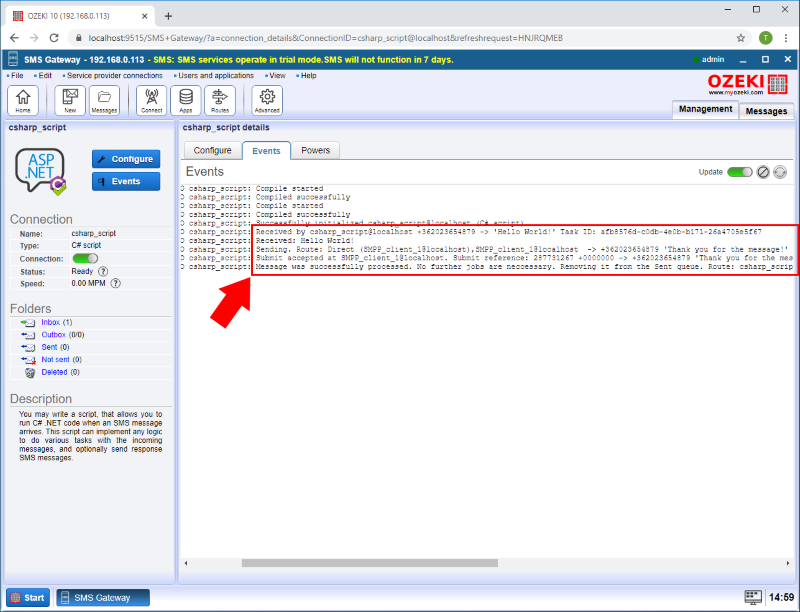Click the Inbox folder envelope icon
The height and width of the screenshot is (612, 800).
[28, 322]
